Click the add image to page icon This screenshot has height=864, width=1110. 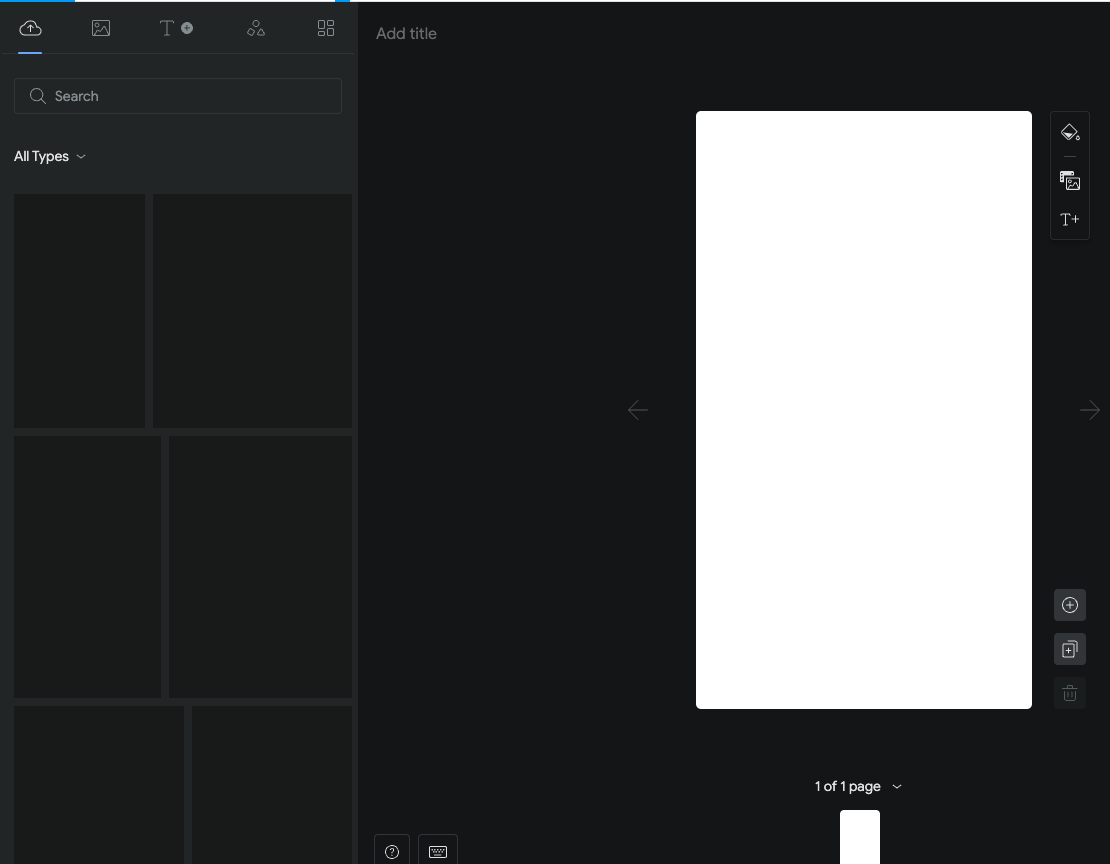pyautogui.click(x=1070, y=181)
